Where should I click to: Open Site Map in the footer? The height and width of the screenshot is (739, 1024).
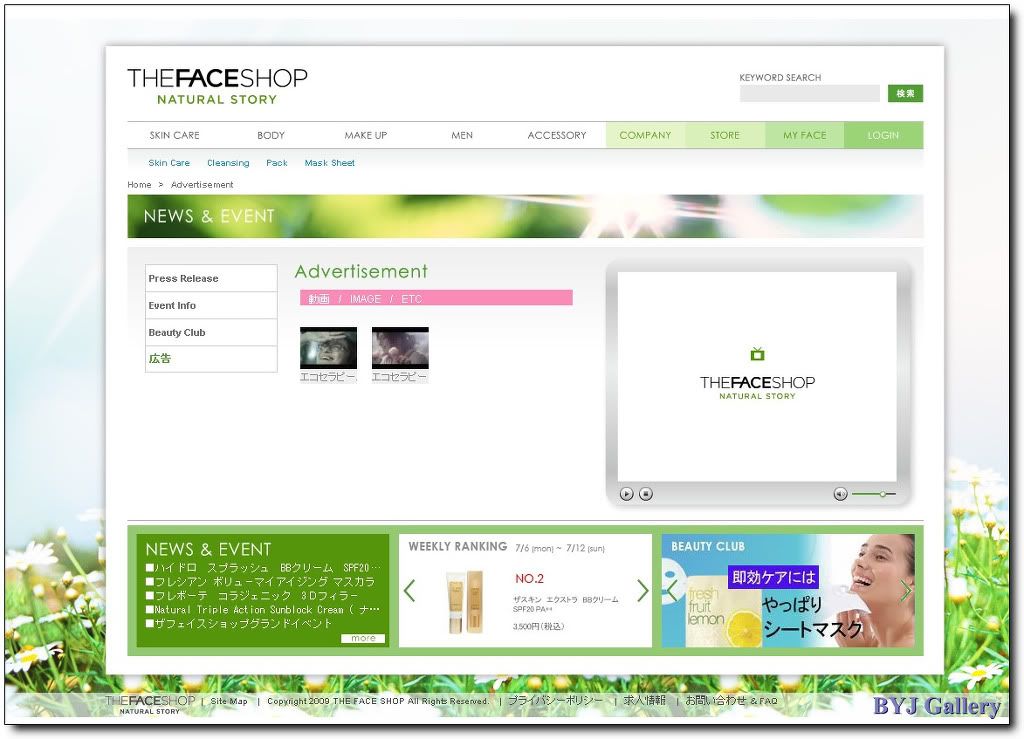[x=229, y=701]
